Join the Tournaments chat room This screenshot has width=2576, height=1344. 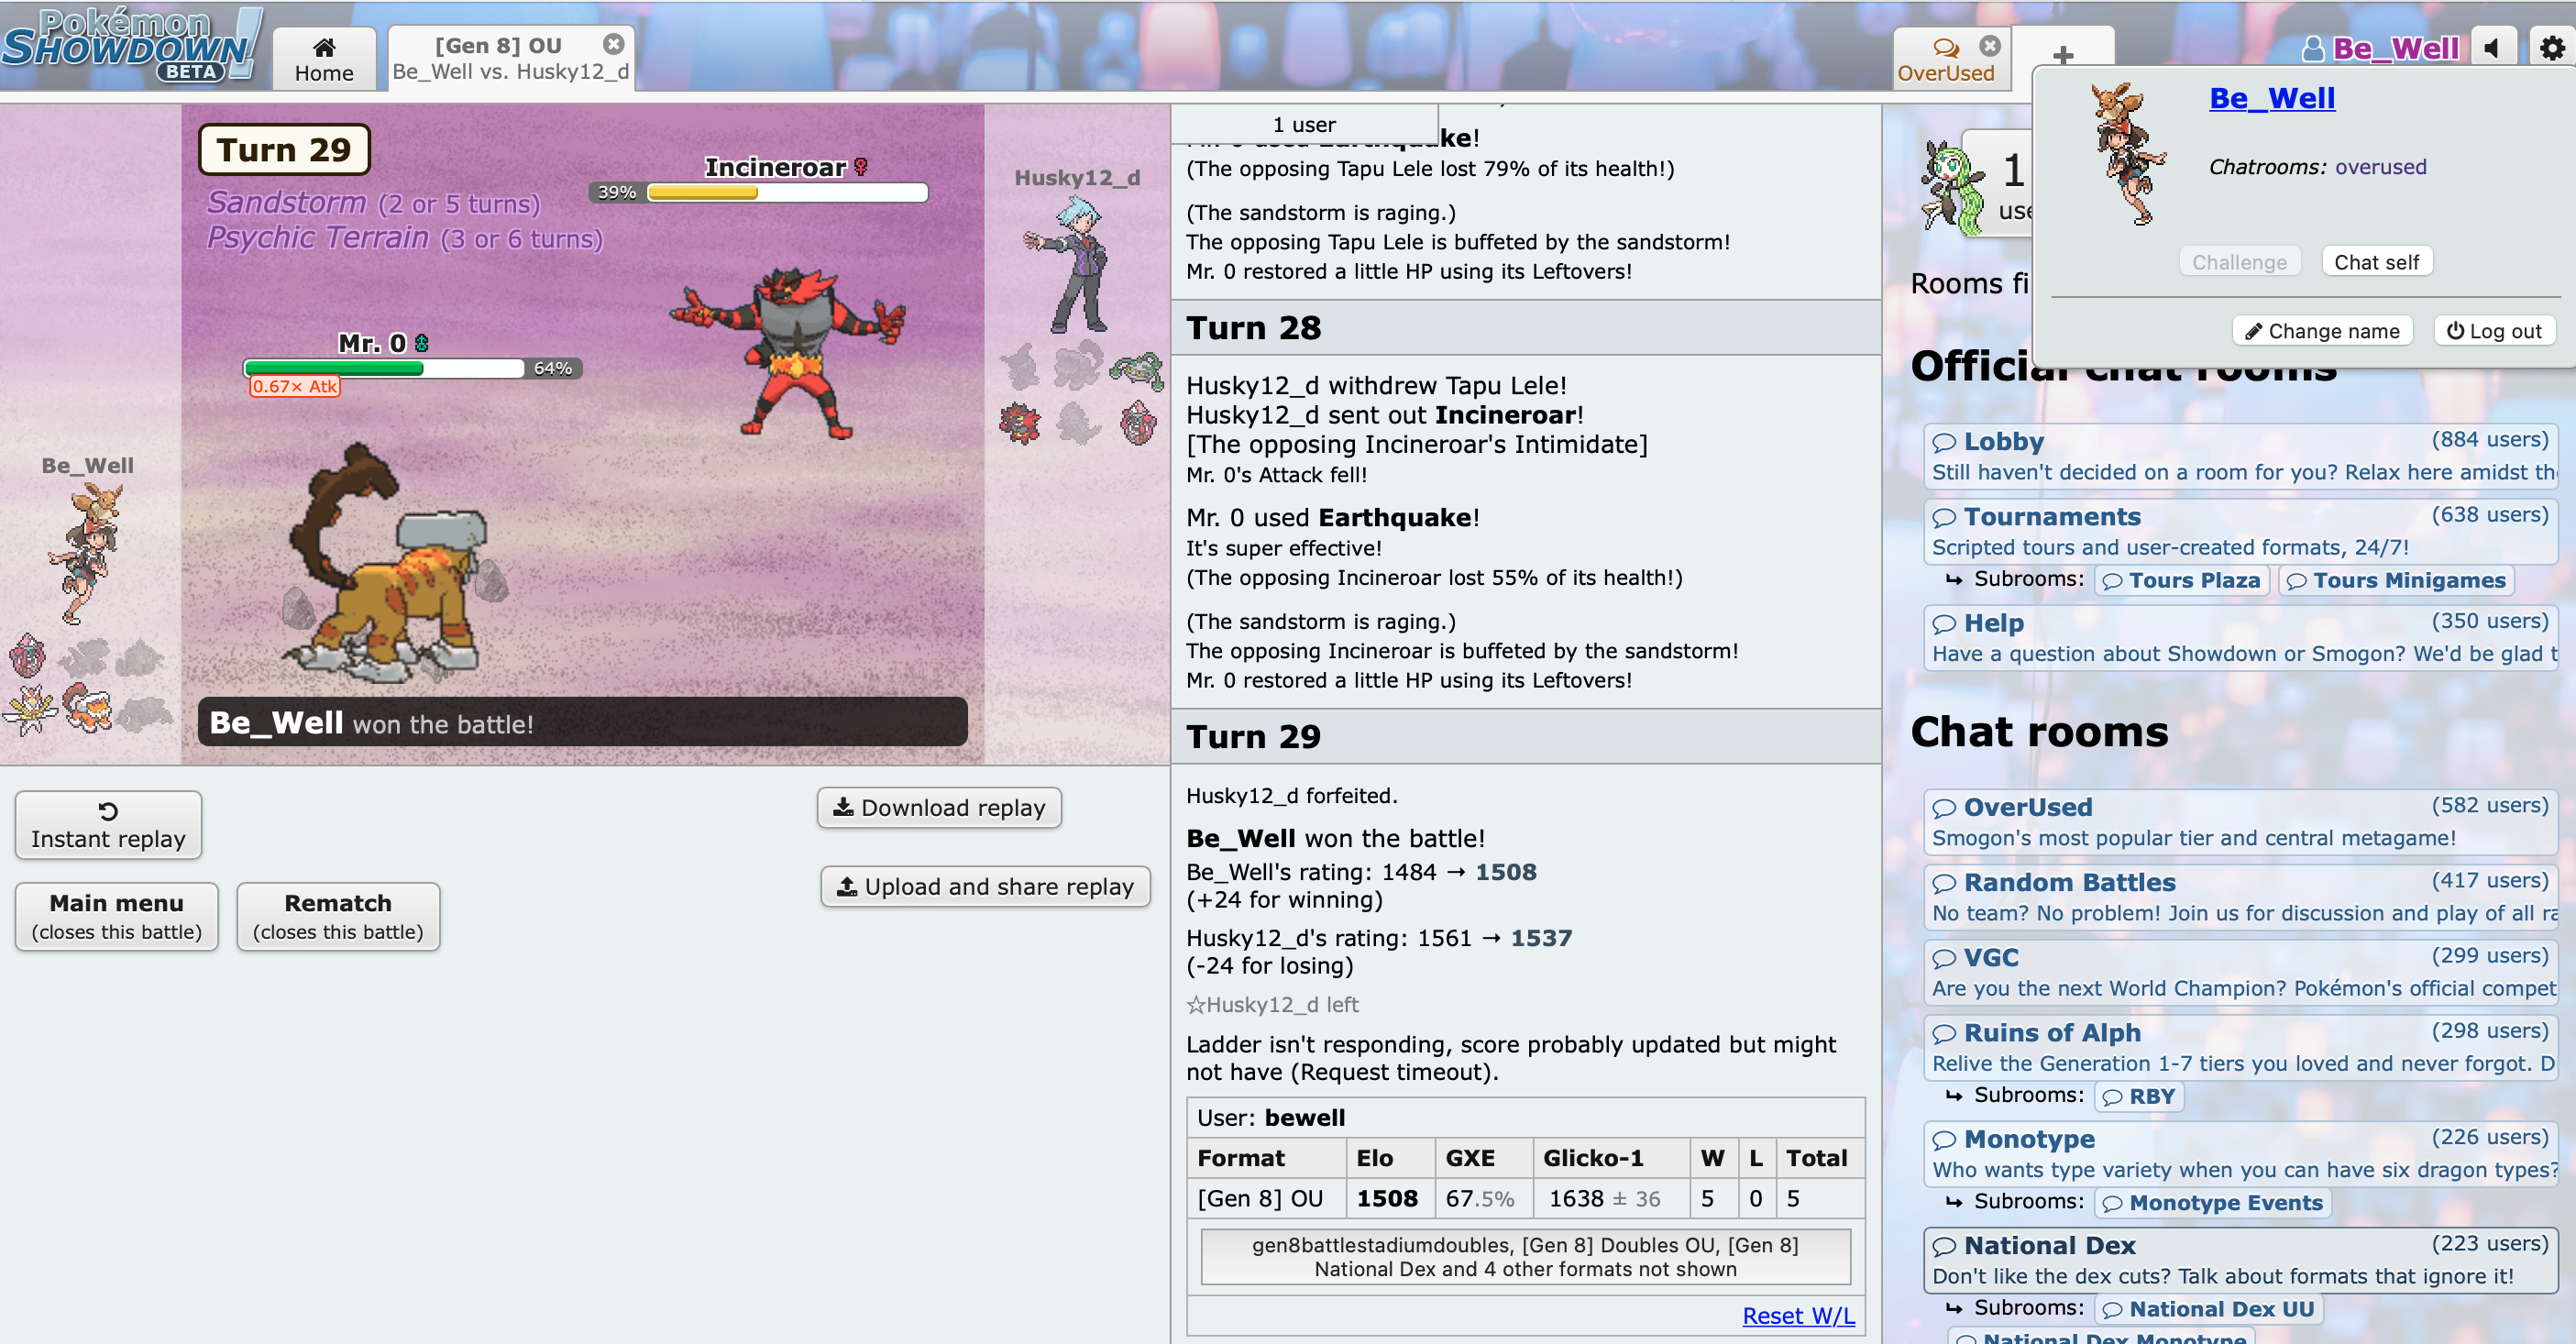[2240, 531]
